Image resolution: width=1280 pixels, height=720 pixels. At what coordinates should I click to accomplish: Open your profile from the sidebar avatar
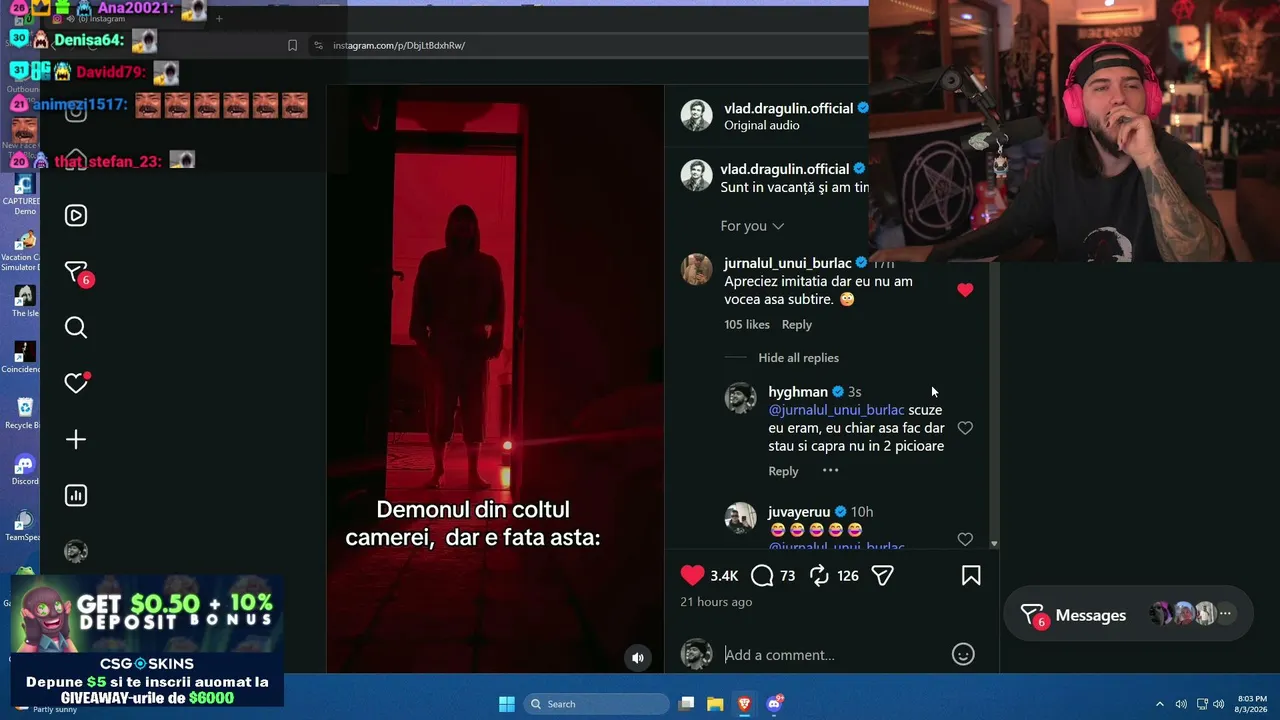pos(76,551)
